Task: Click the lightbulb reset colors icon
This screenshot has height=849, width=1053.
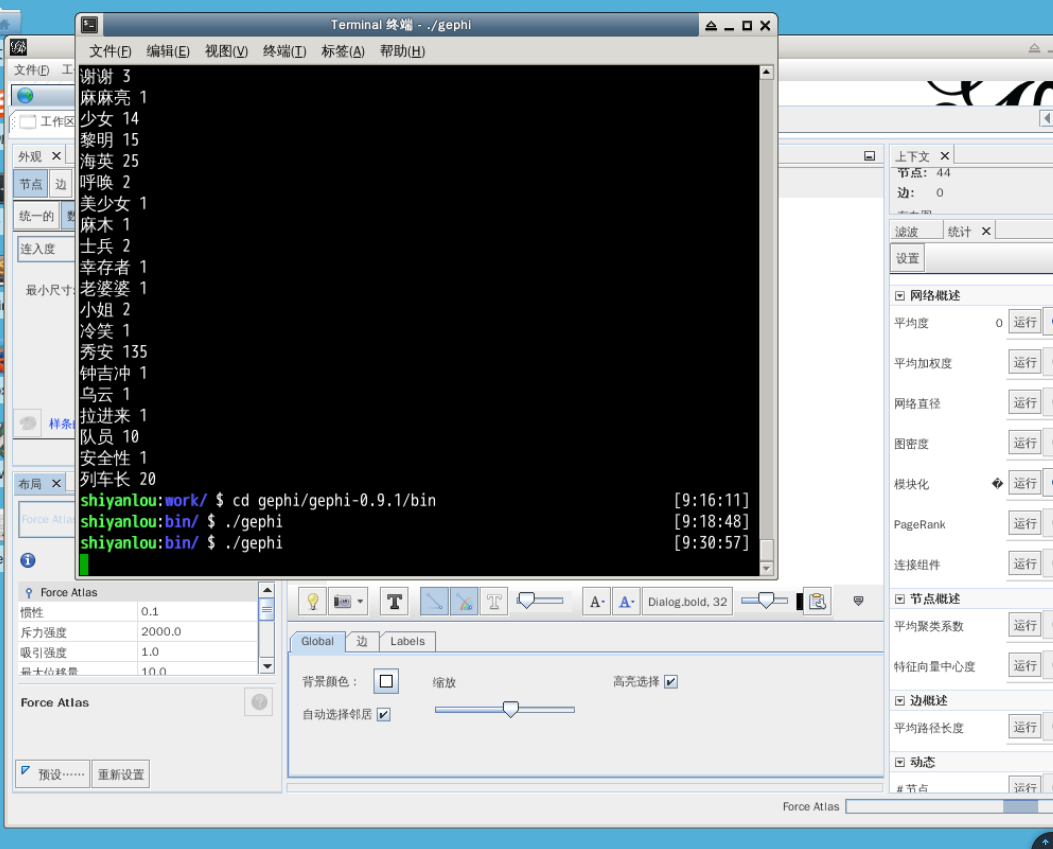Action: 313,601
